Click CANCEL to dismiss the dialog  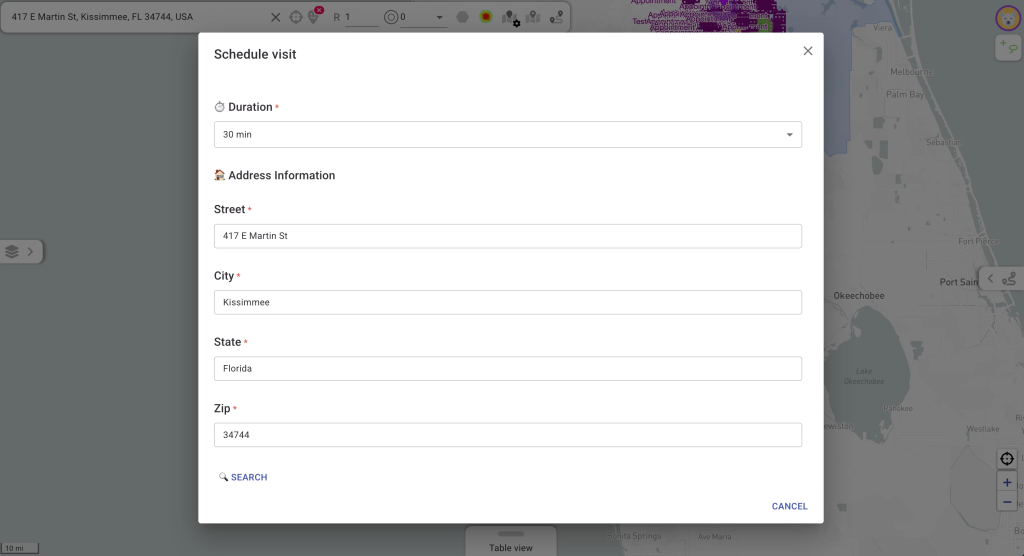click(789, 506)
